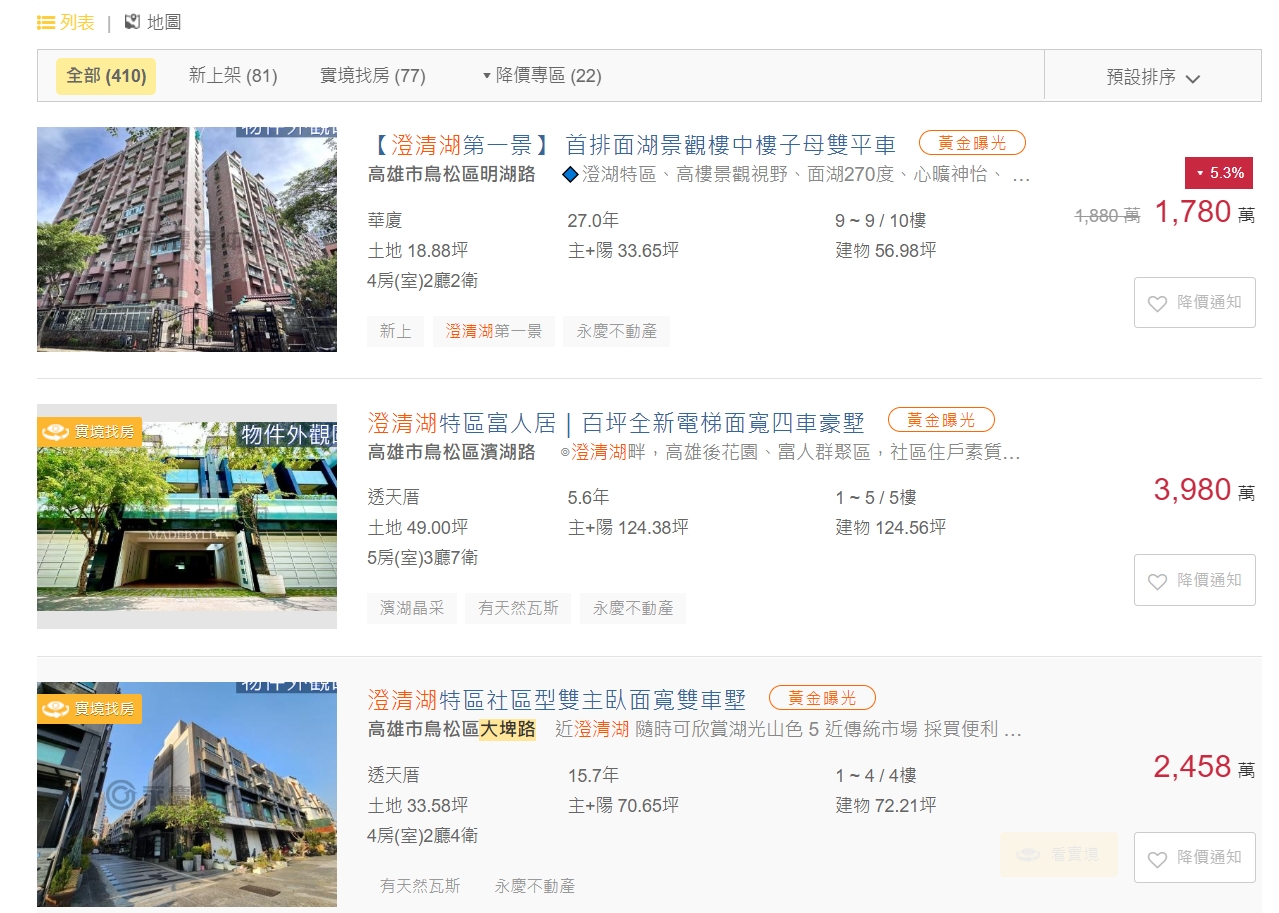Image resolution: width=1279 pixels, height=913 pixels.
Task: Expand the 預設排序 sorting dropdown
Action: click(x=1152, y=77)
